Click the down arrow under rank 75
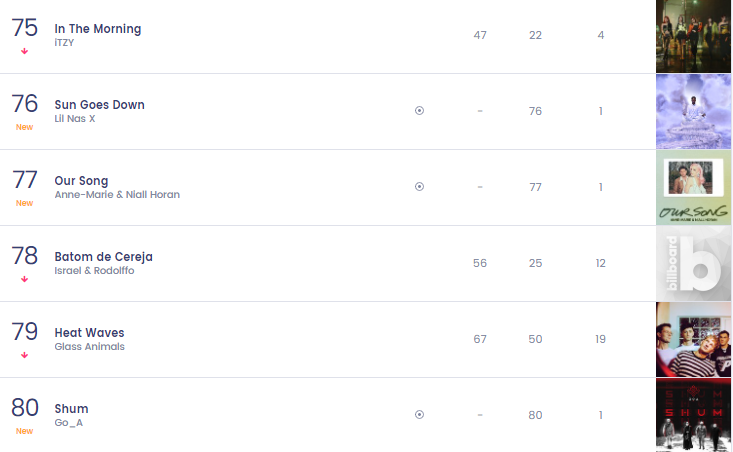 click(x=25, y=51)
